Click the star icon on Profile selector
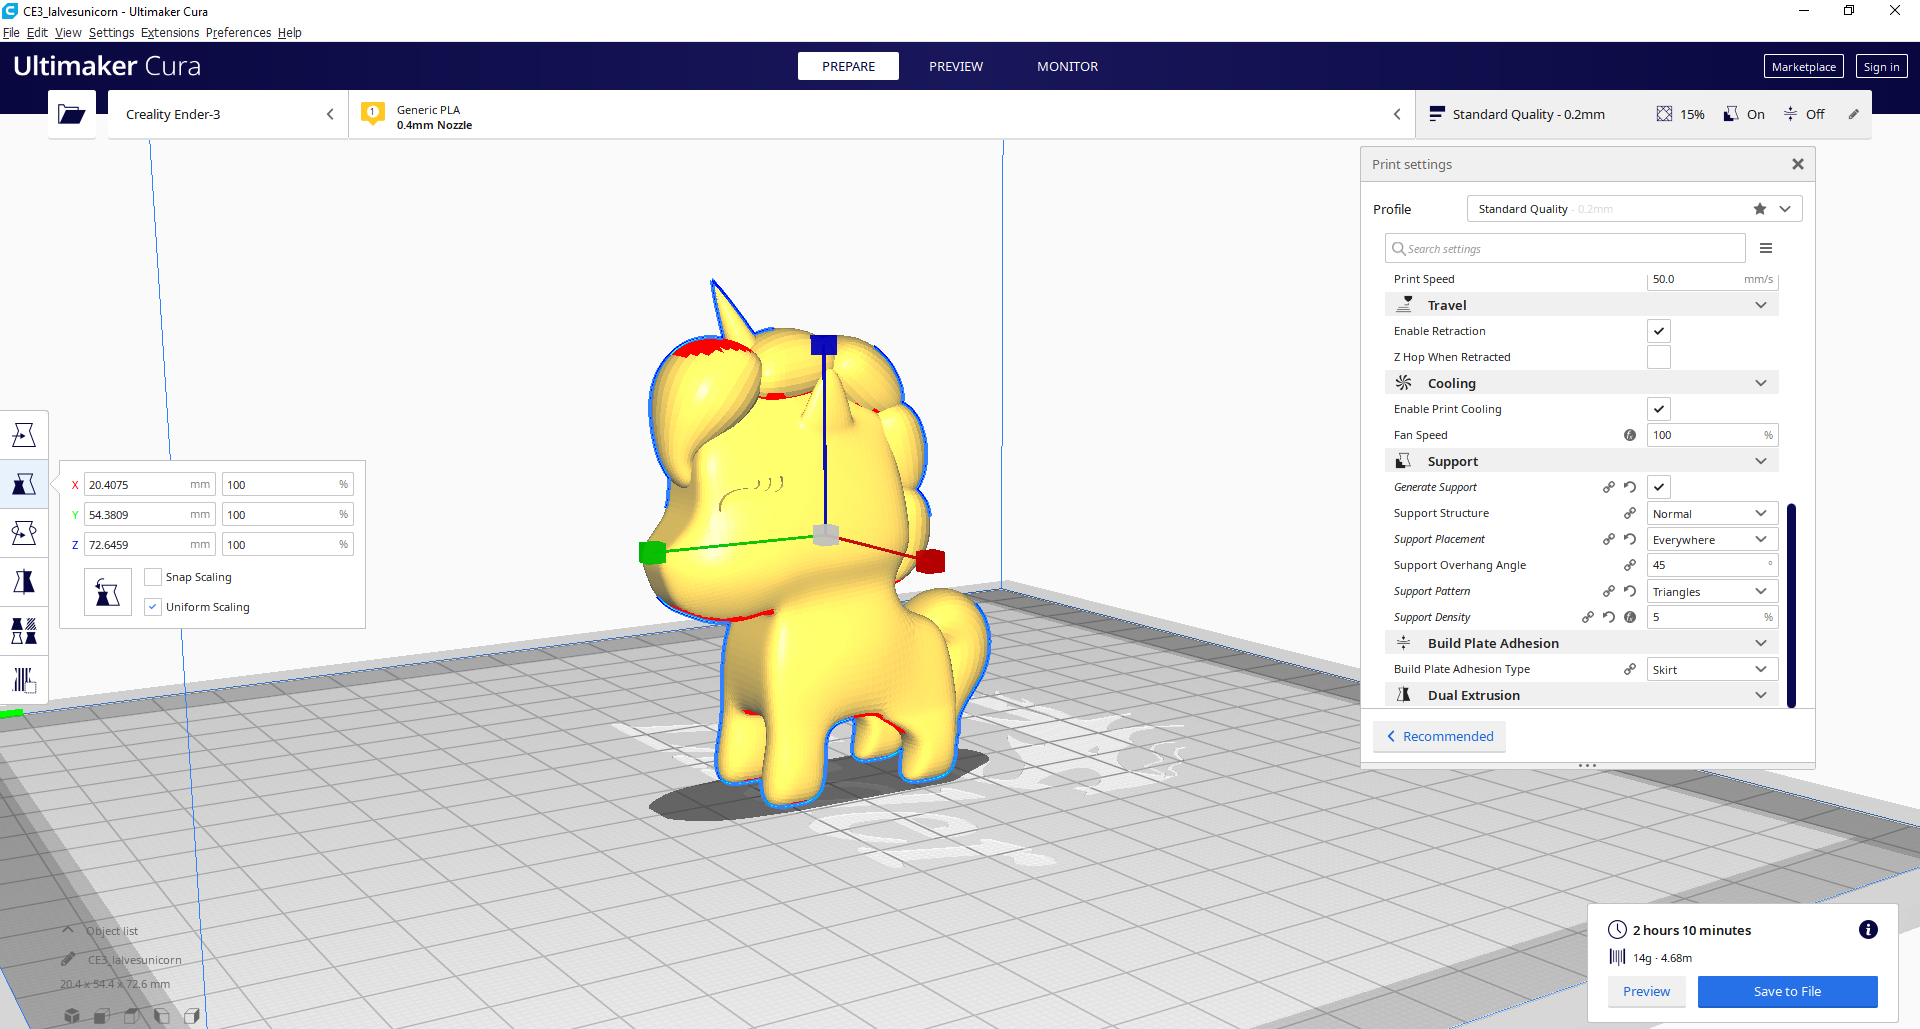The width and height of the screenshot is (1920, 1029). tap(1760, 209)
